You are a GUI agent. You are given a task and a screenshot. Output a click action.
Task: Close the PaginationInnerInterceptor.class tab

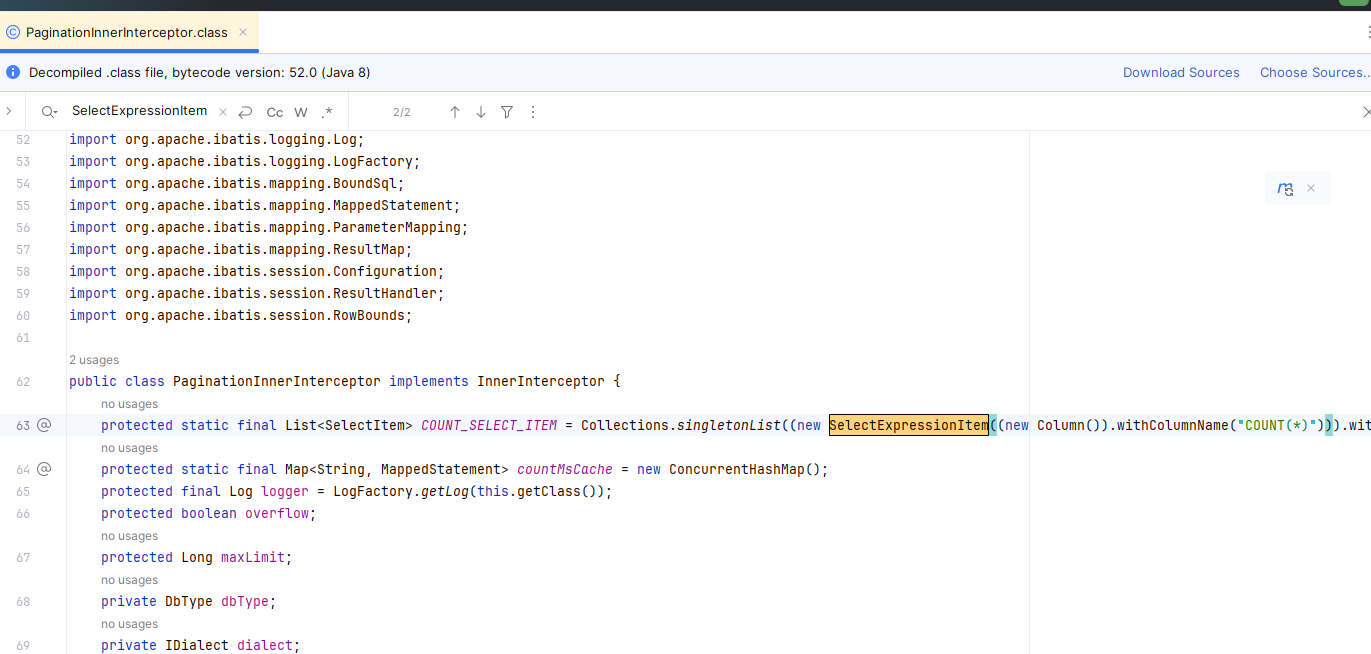click(243, 32)
